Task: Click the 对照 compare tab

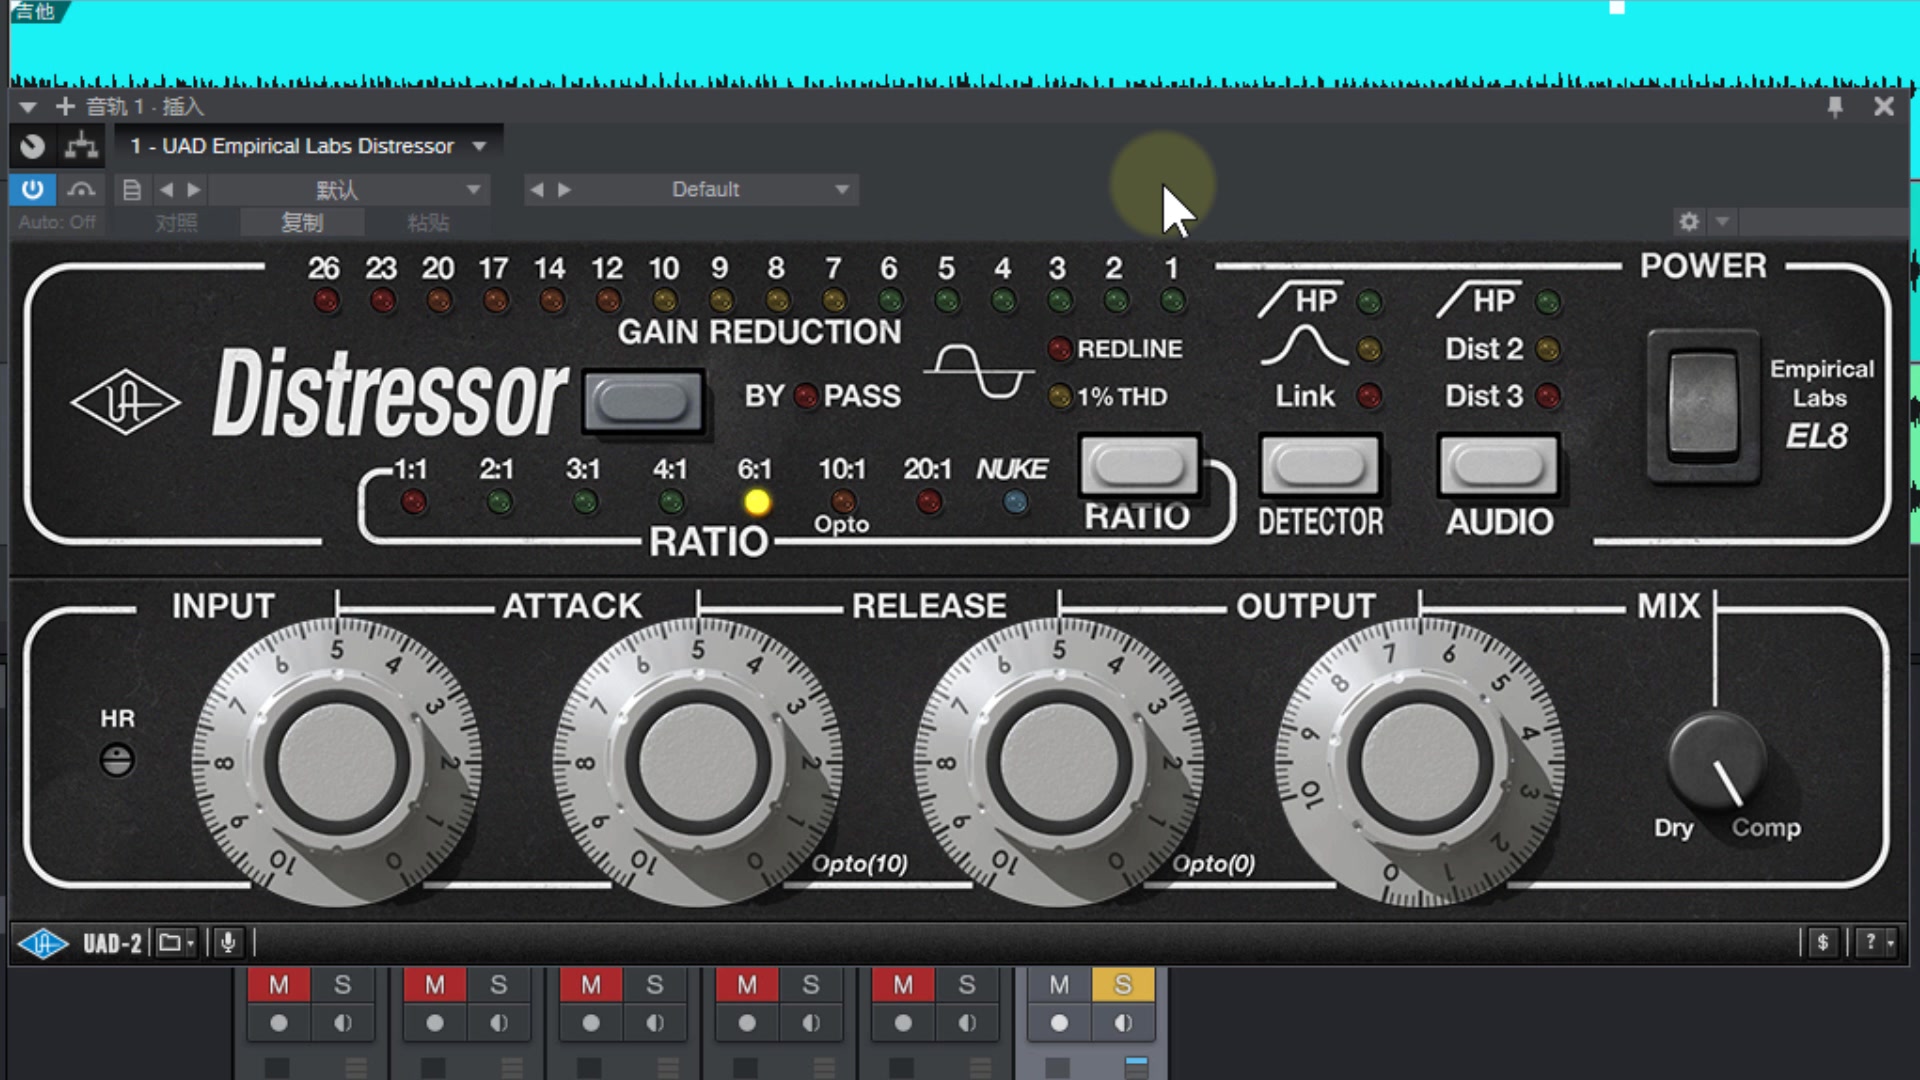Action: click(x=176, y=222)
